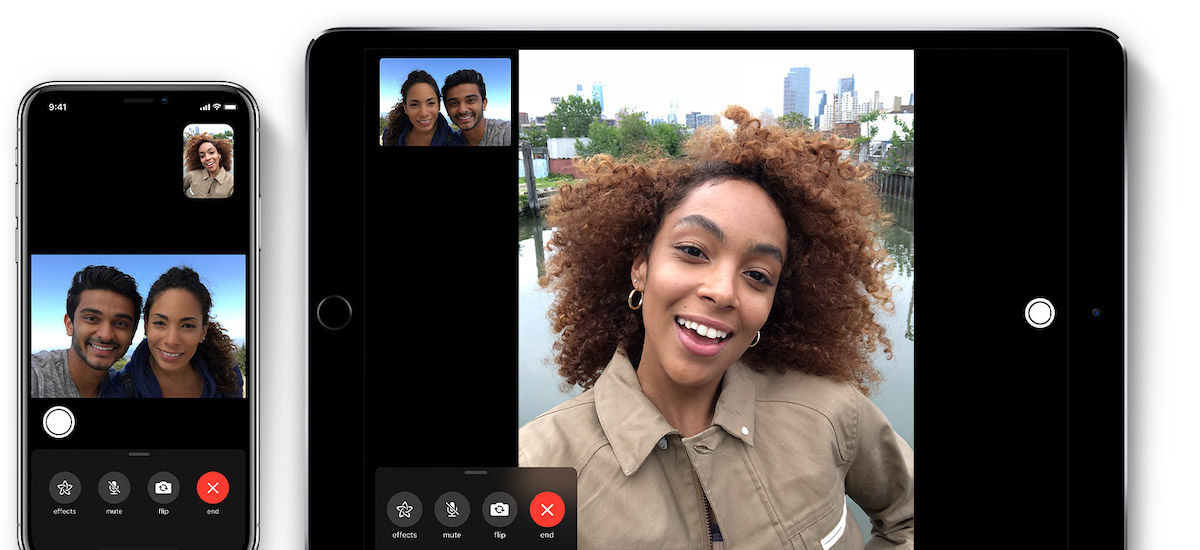The image size is (1200, 550).
Task: Select the iPad couple self-view thumbnail
Action: pyautogui.click(x=445, y=102)
